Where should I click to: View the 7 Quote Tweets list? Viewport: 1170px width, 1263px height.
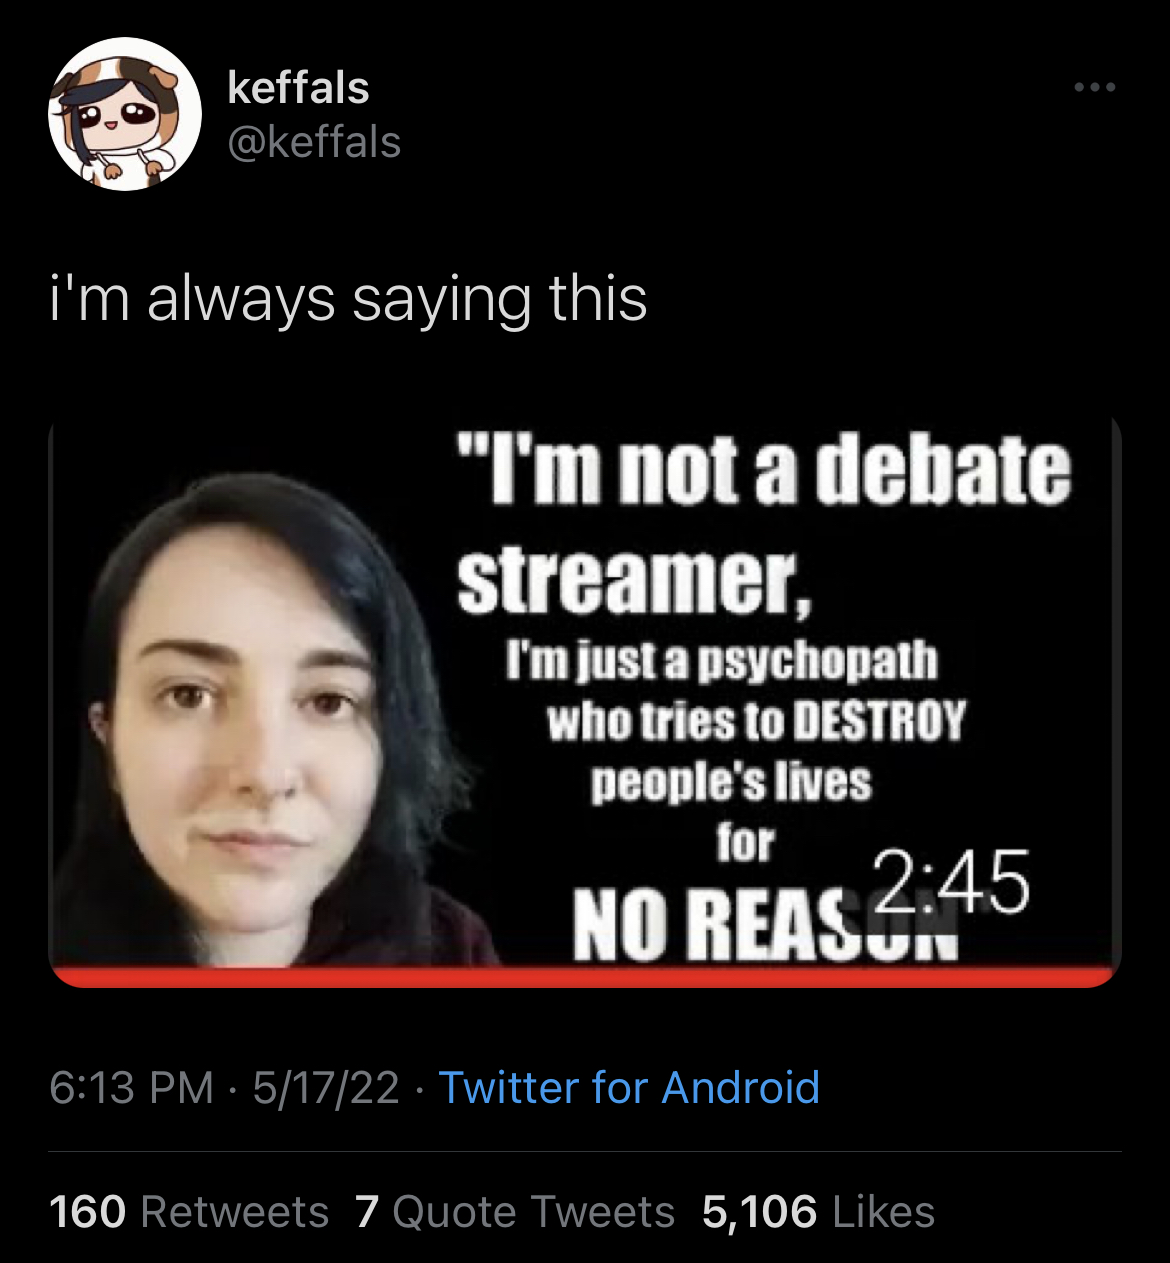click(x=515, y=1212)
